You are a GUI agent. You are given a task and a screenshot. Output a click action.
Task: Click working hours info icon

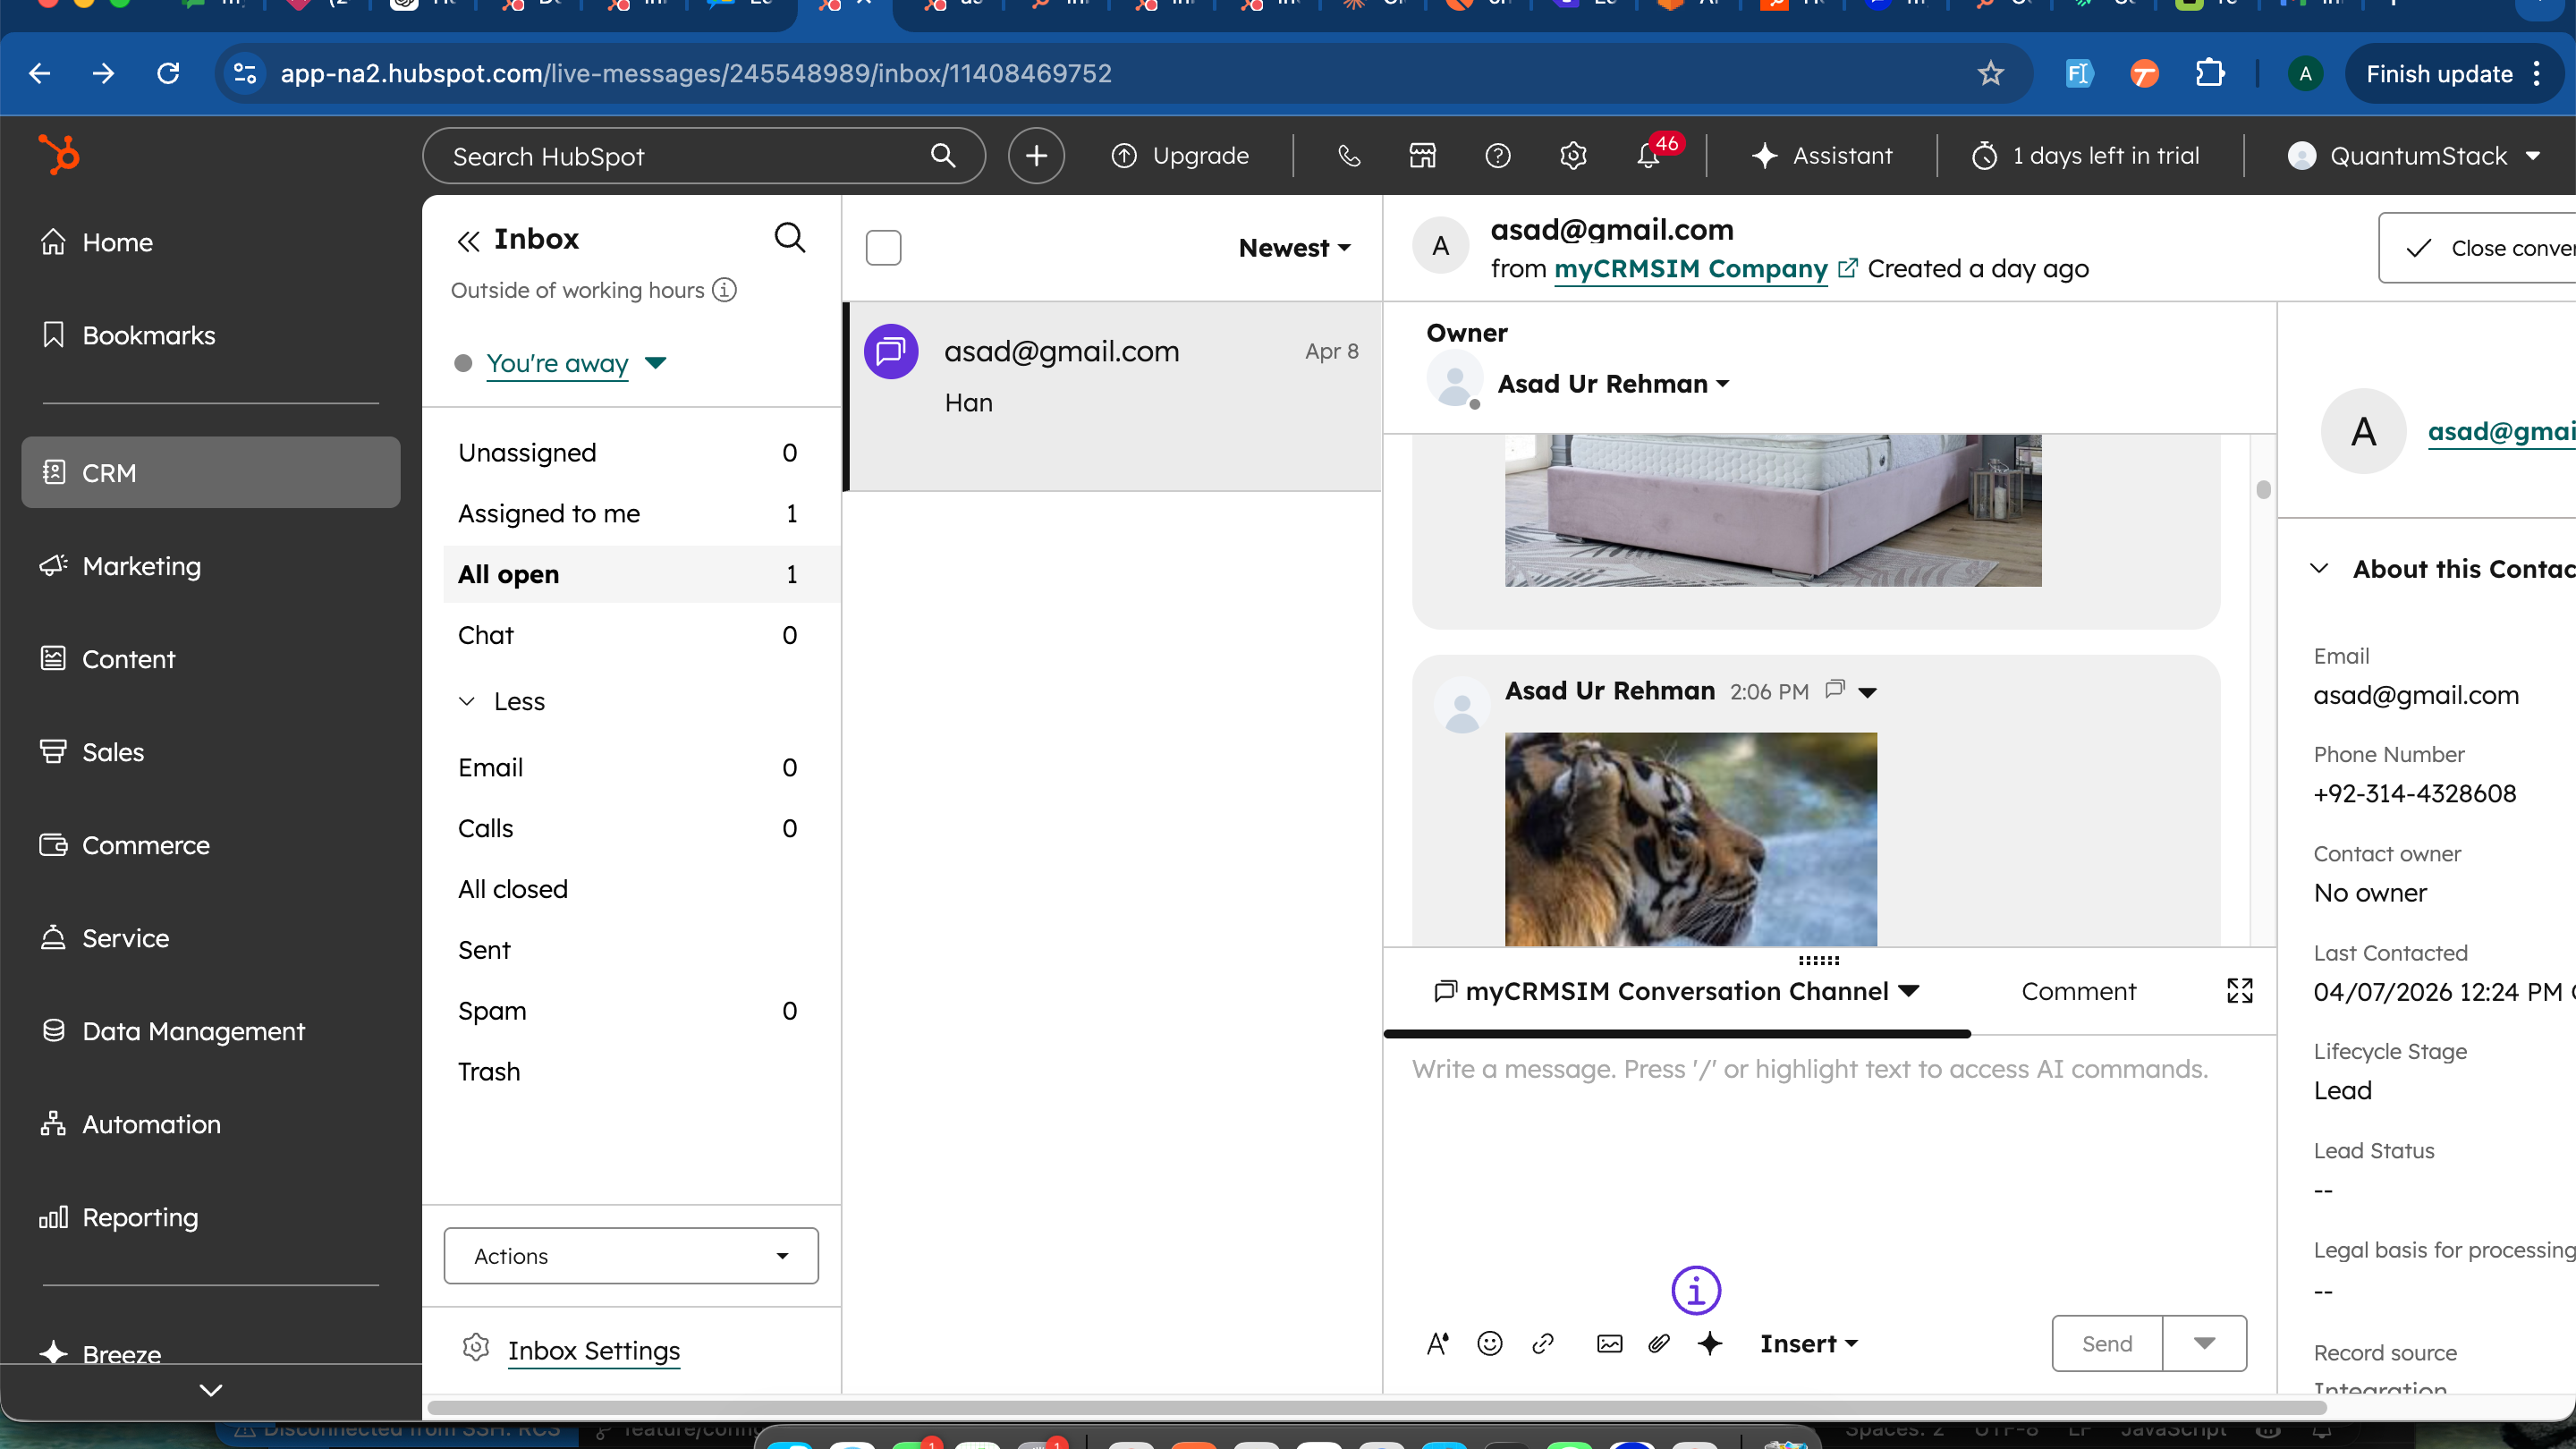(x=724, y=290)
